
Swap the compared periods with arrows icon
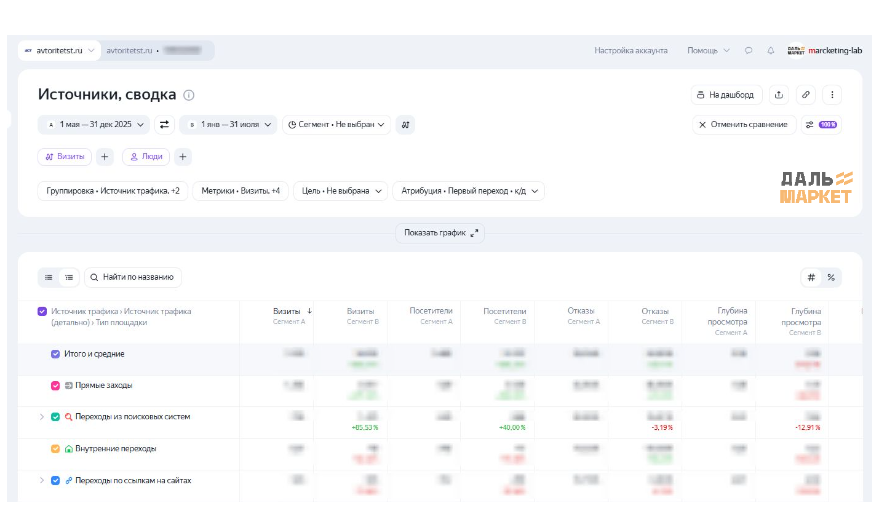point(164,125)
